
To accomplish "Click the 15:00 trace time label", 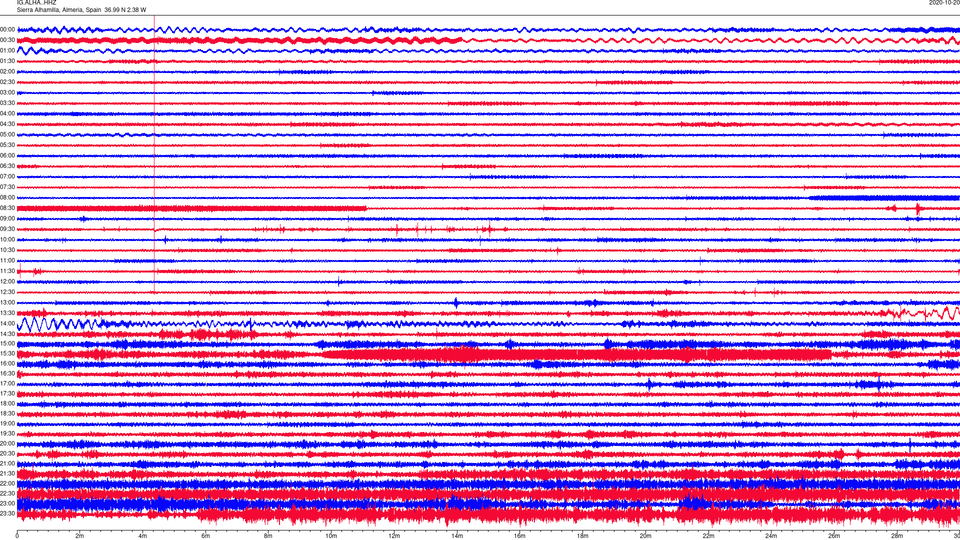I will pyautogui.click(x=8, y=343).
